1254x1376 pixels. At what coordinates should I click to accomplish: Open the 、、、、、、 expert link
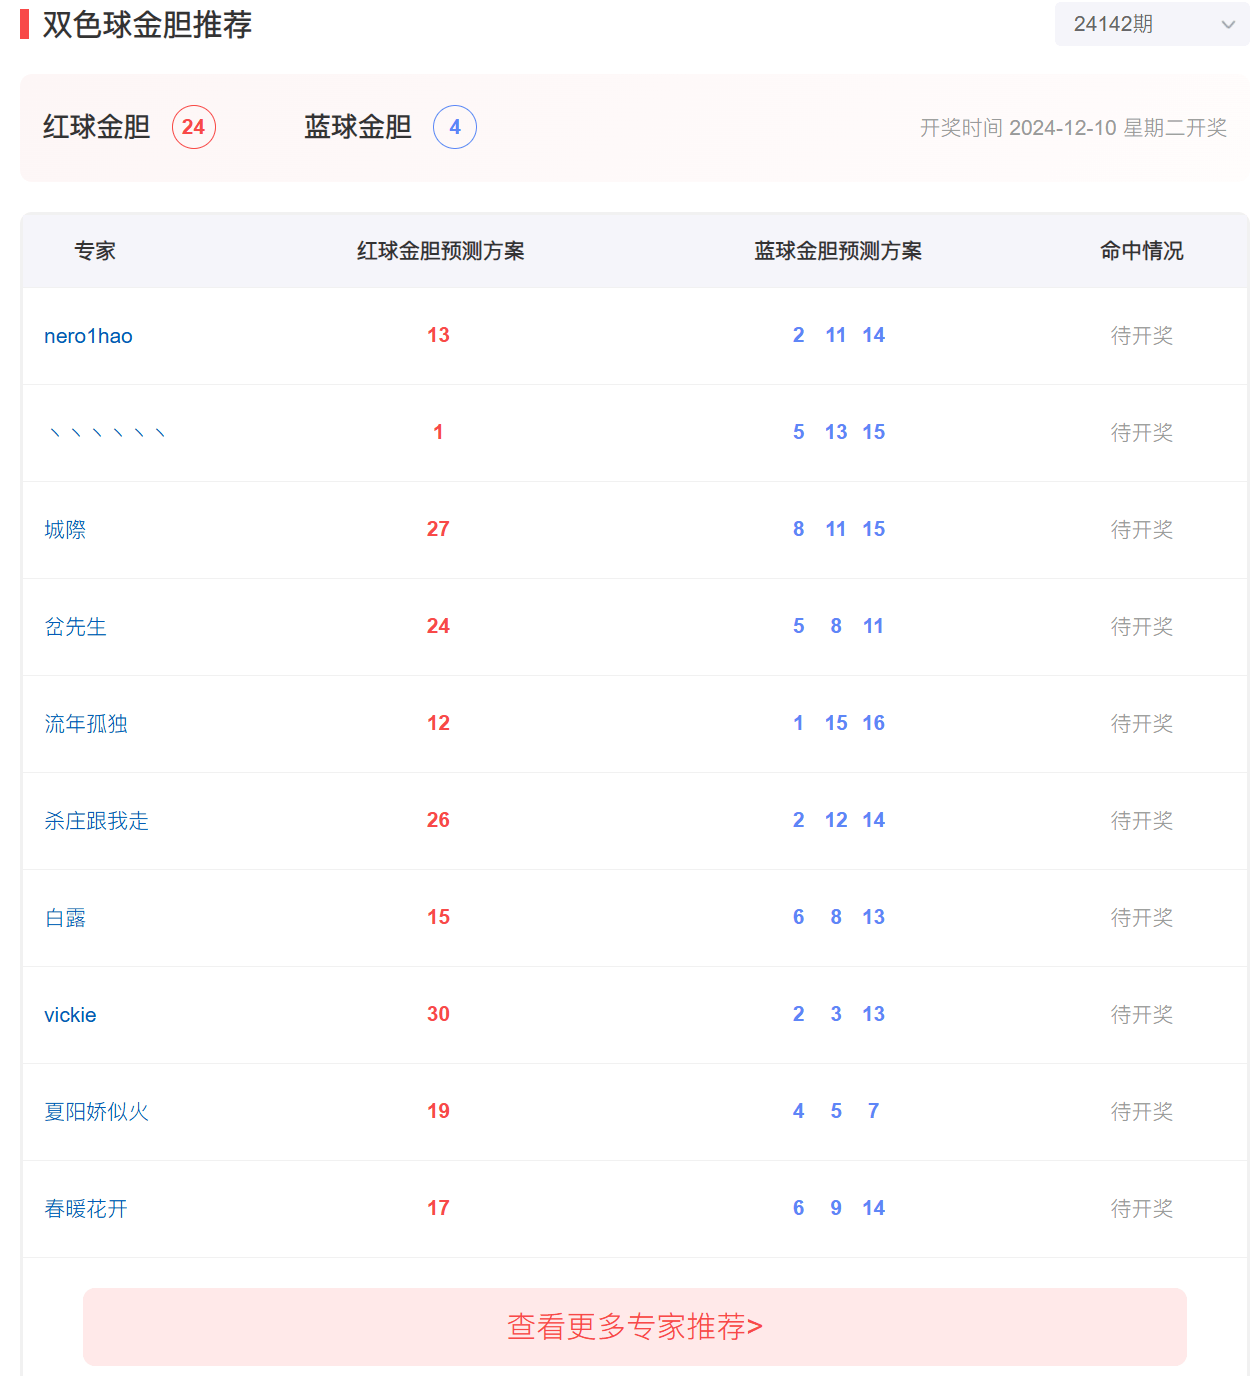pyautogui.click(x=106, y=433)
